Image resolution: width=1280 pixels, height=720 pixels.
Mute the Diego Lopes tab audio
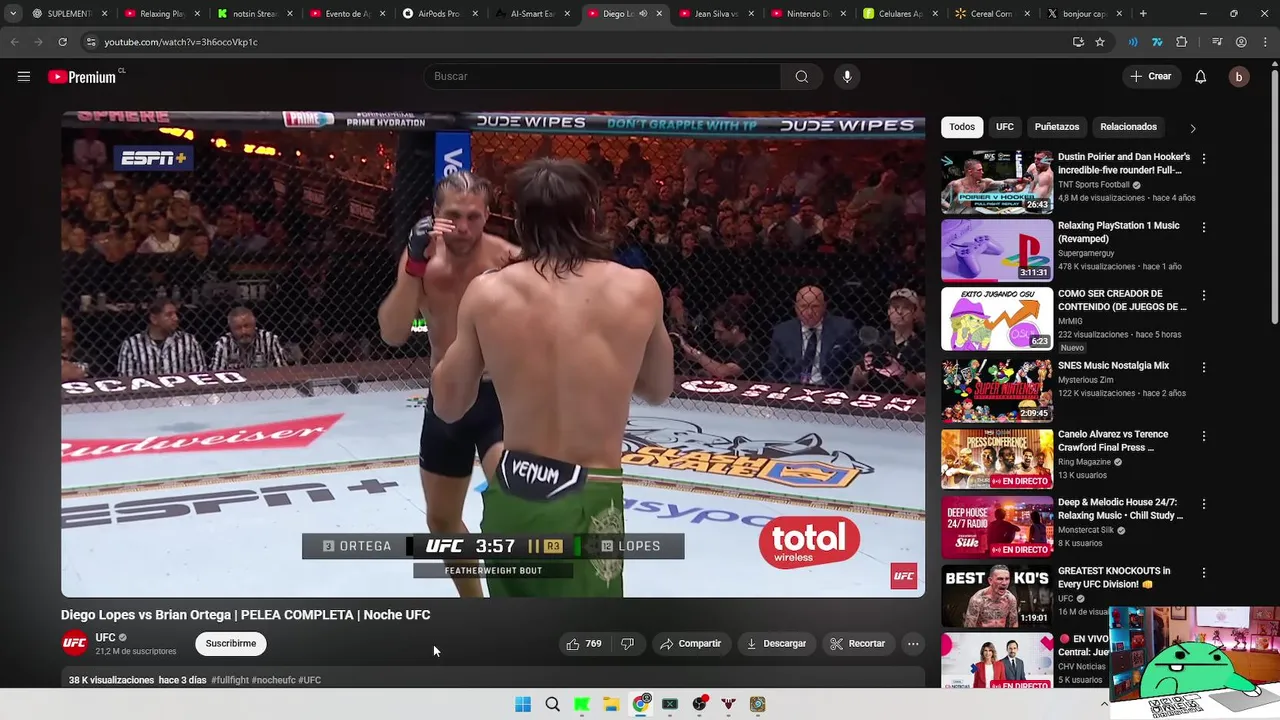click(643, 14)
